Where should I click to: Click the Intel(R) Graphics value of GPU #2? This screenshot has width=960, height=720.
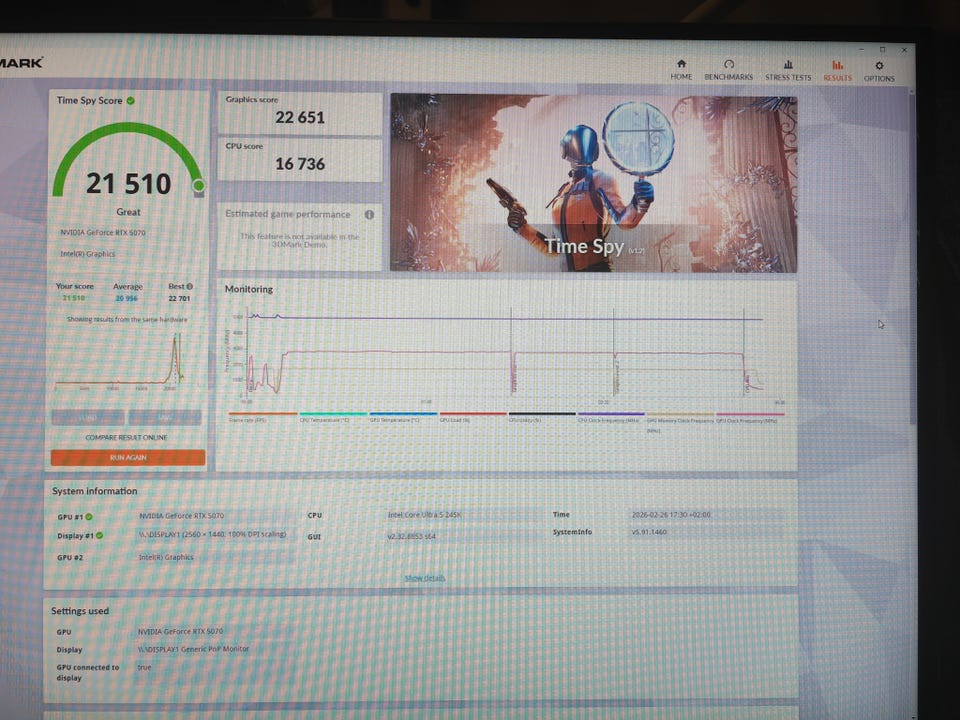pyautogui.click(x=166, y=557)
